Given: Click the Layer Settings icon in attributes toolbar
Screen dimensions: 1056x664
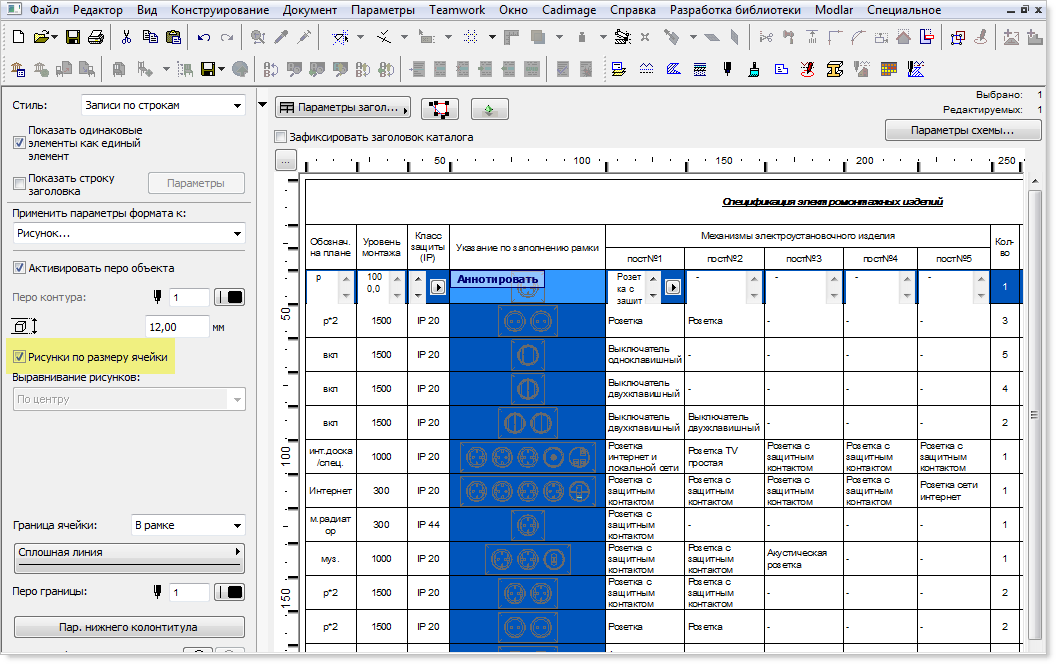Looking at the screenshot, I should pos(619,69).
